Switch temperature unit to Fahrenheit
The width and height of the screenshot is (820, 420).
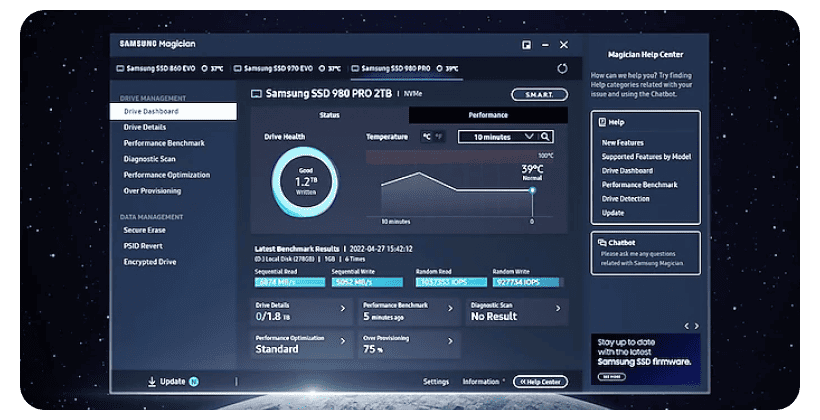click(x=439, y=137)
